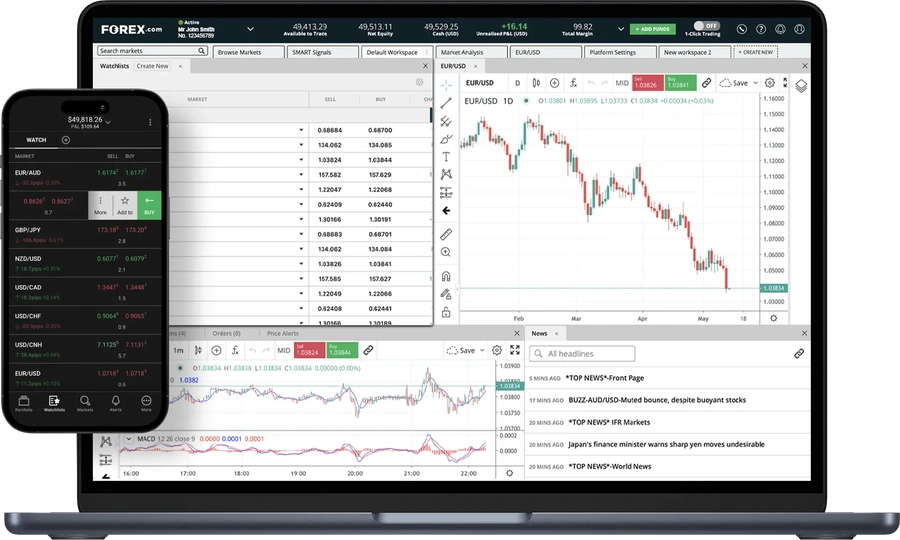The width and height of the screenshot is (900, 540).
Task: Select the brush drawing tool in chart sidebar
Action: point(446,139)
